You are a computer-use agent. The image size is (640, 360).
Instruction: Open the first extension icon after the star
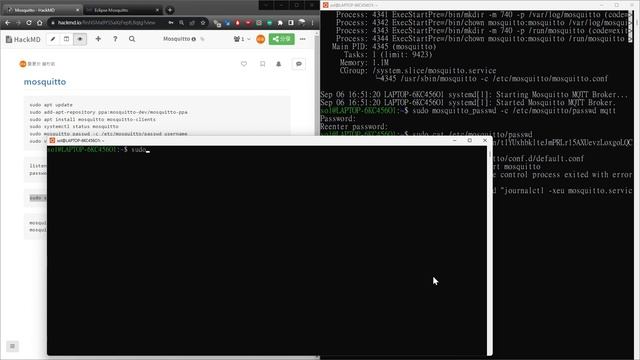[217, 23]
